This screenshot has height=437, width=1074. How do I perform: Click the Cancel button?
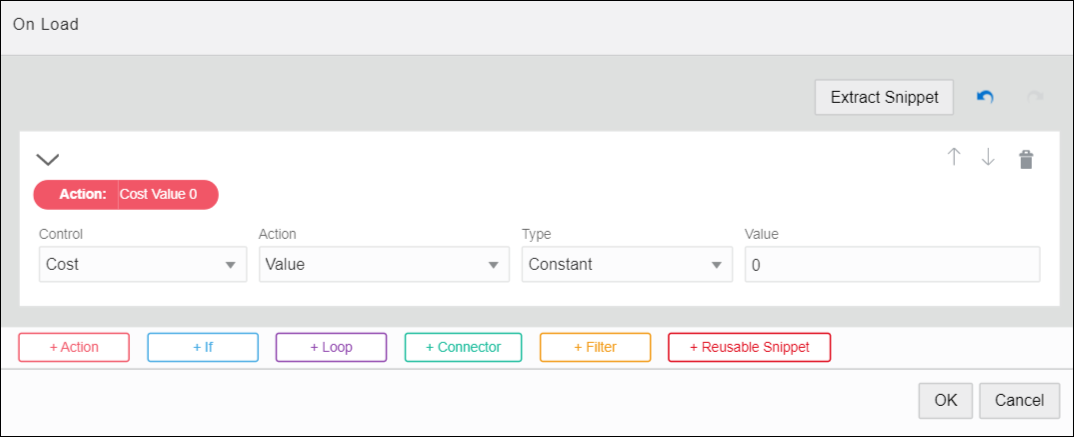[1019, 401]
